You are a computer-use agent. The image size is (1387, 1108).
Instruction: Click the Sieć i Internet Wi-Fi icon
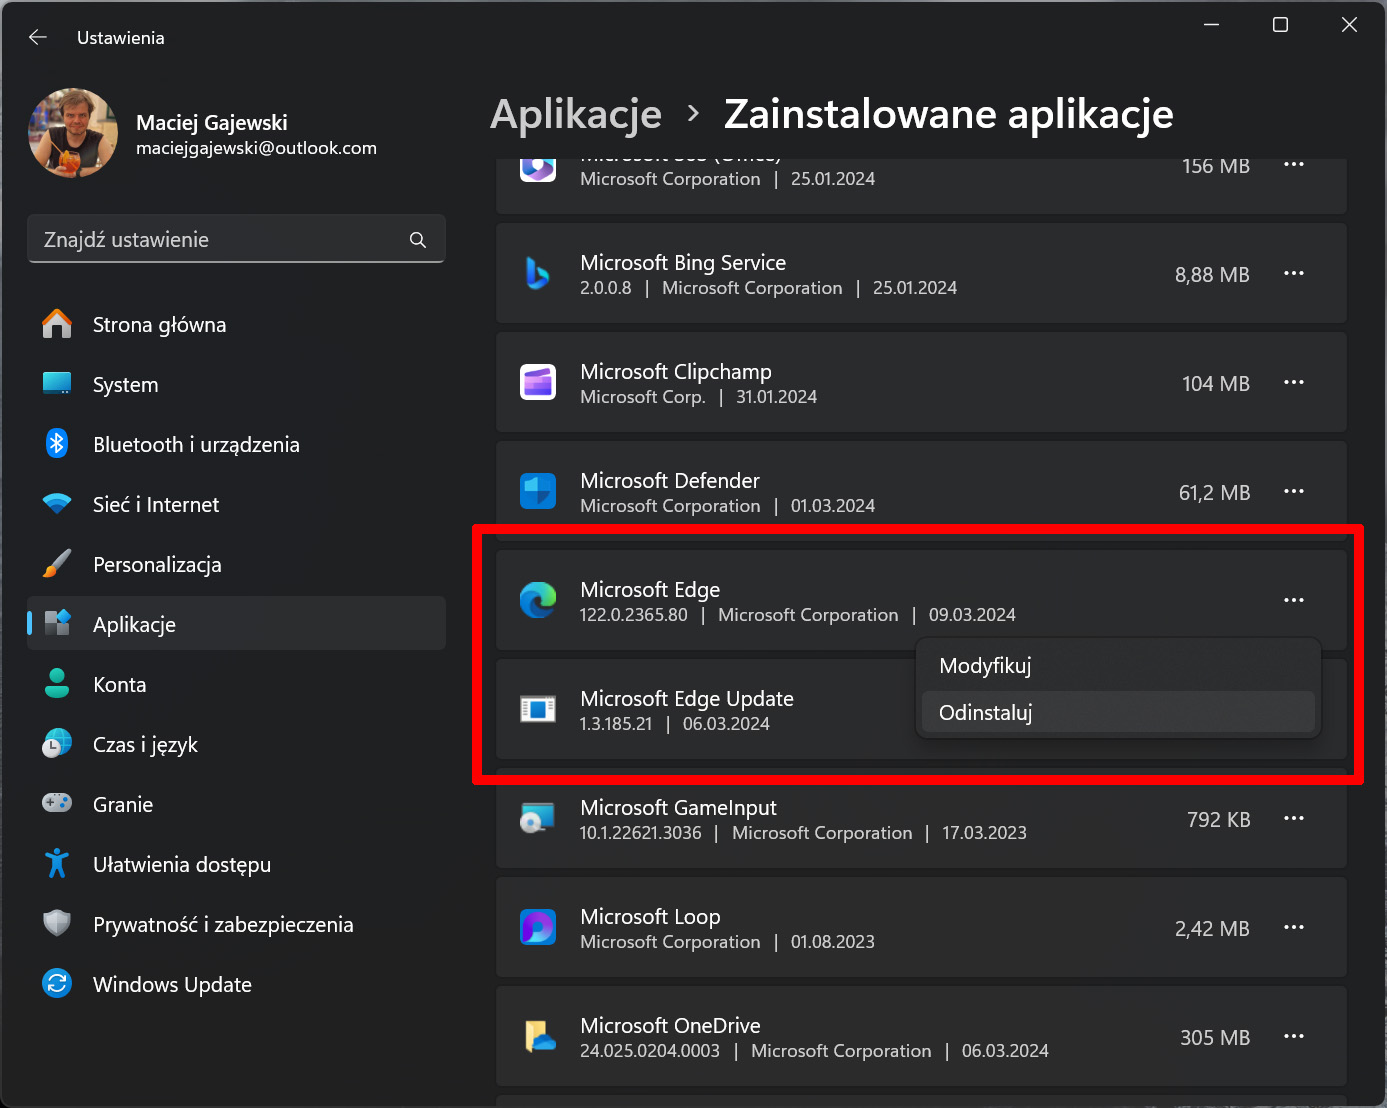tap(57, 504)
